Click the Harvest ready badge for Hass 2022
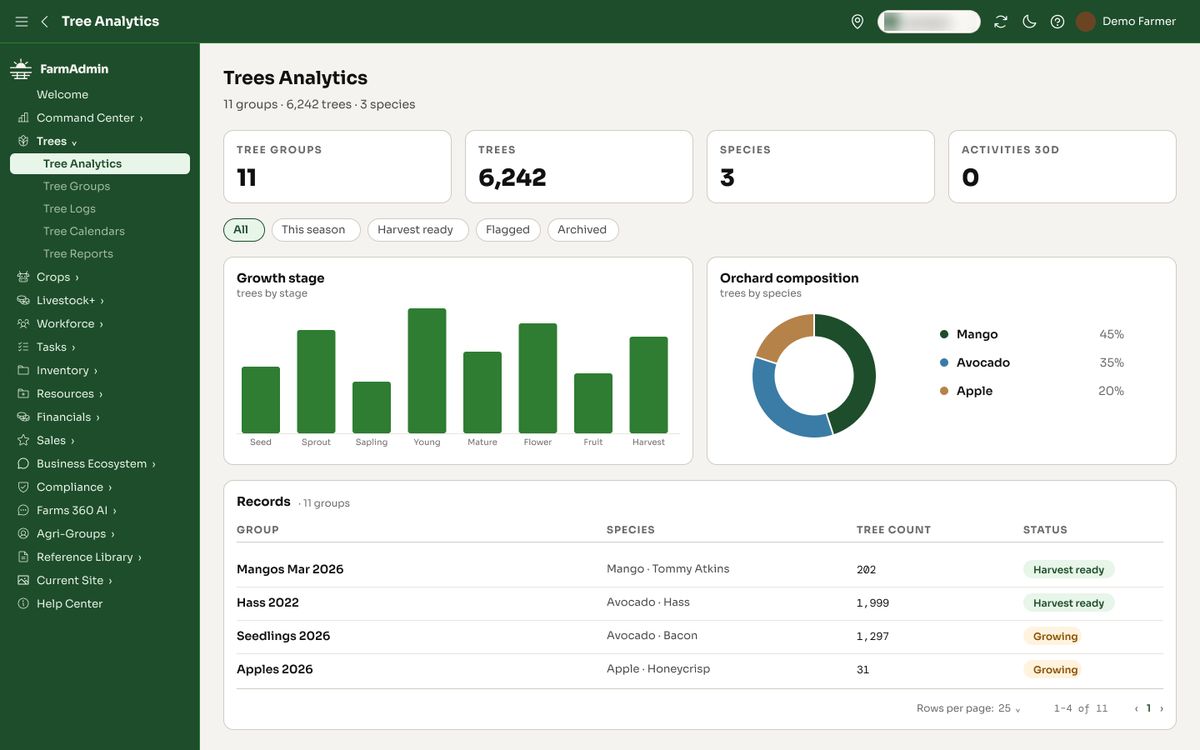 coord(1069,603)
